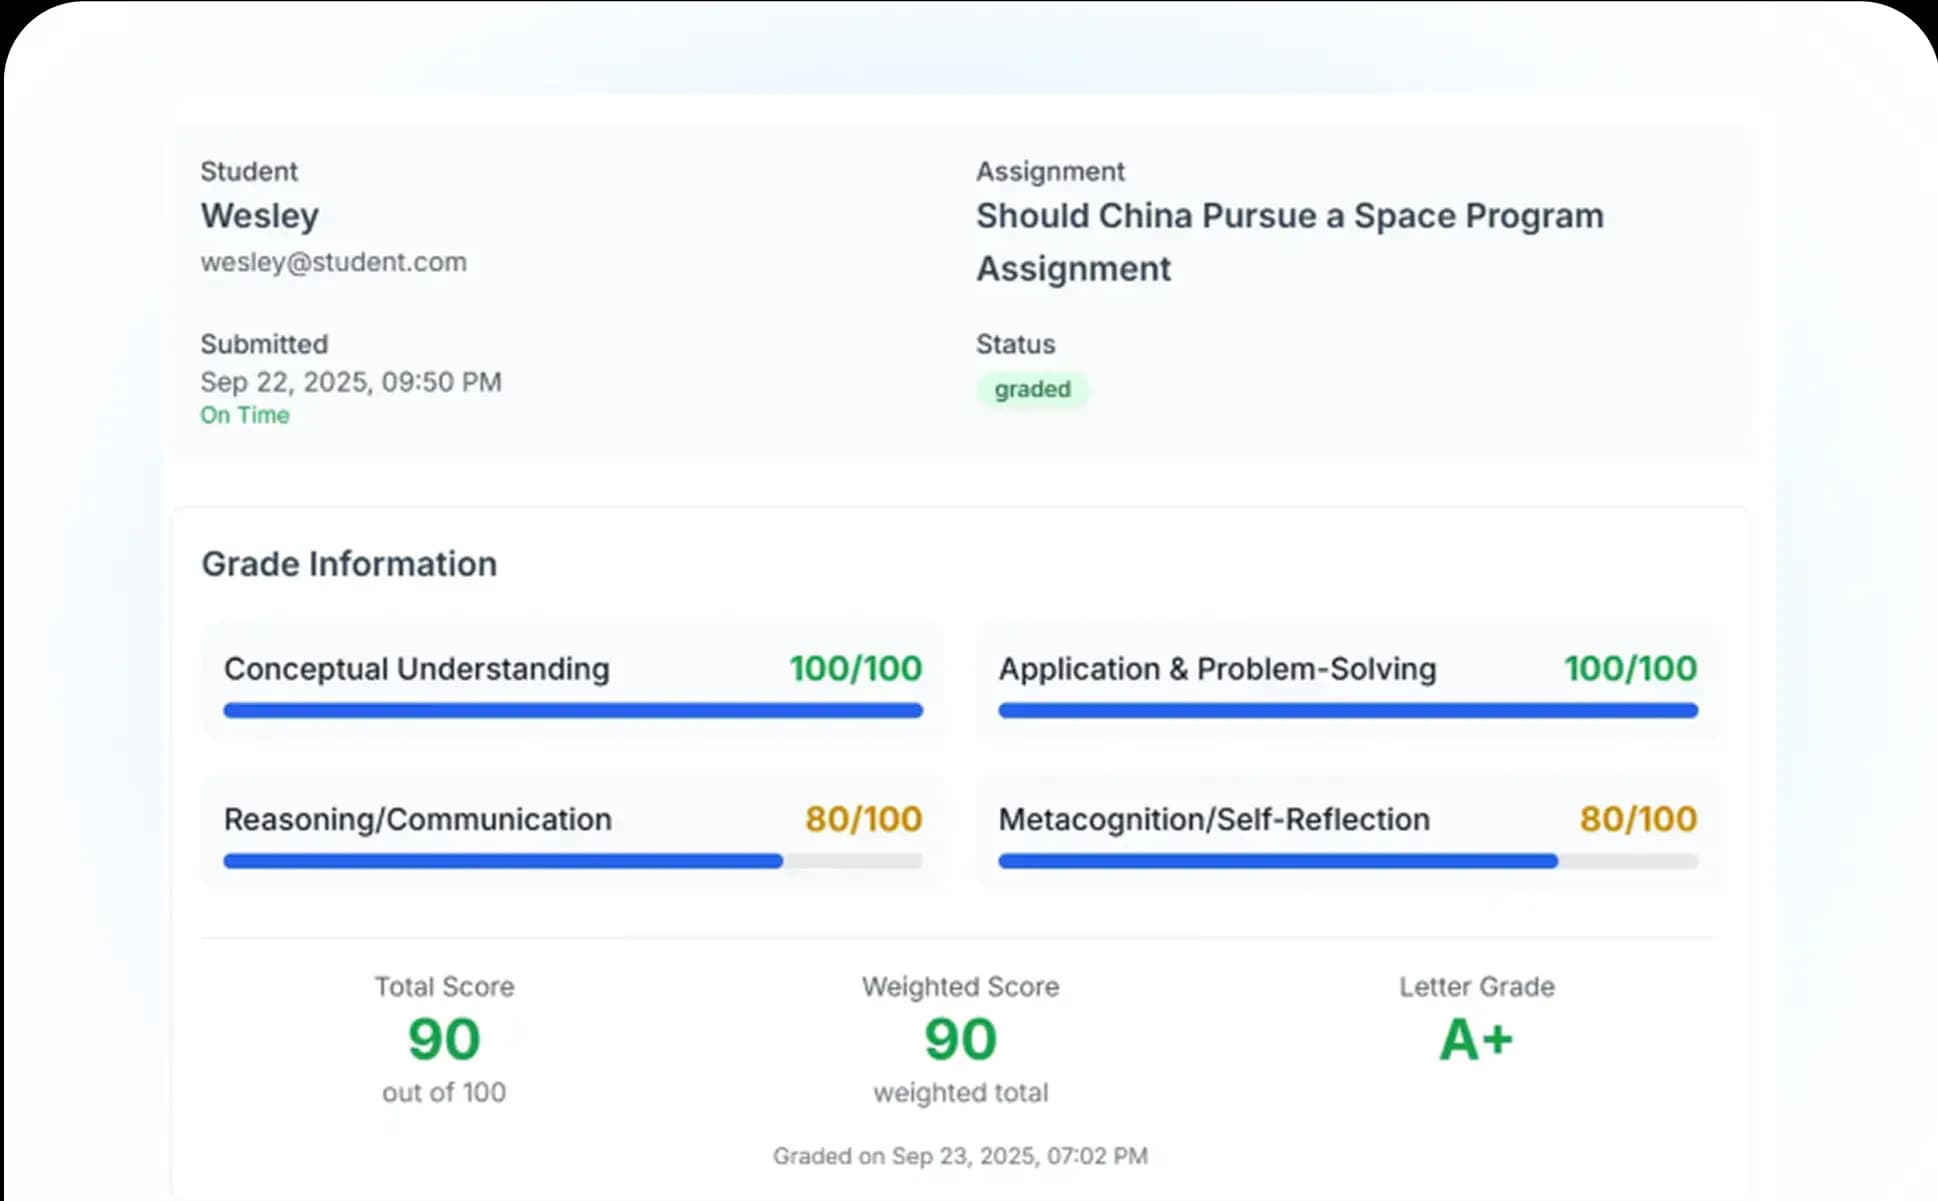
Task: Click the Grade Information heading
Action: tap(349, 564)
